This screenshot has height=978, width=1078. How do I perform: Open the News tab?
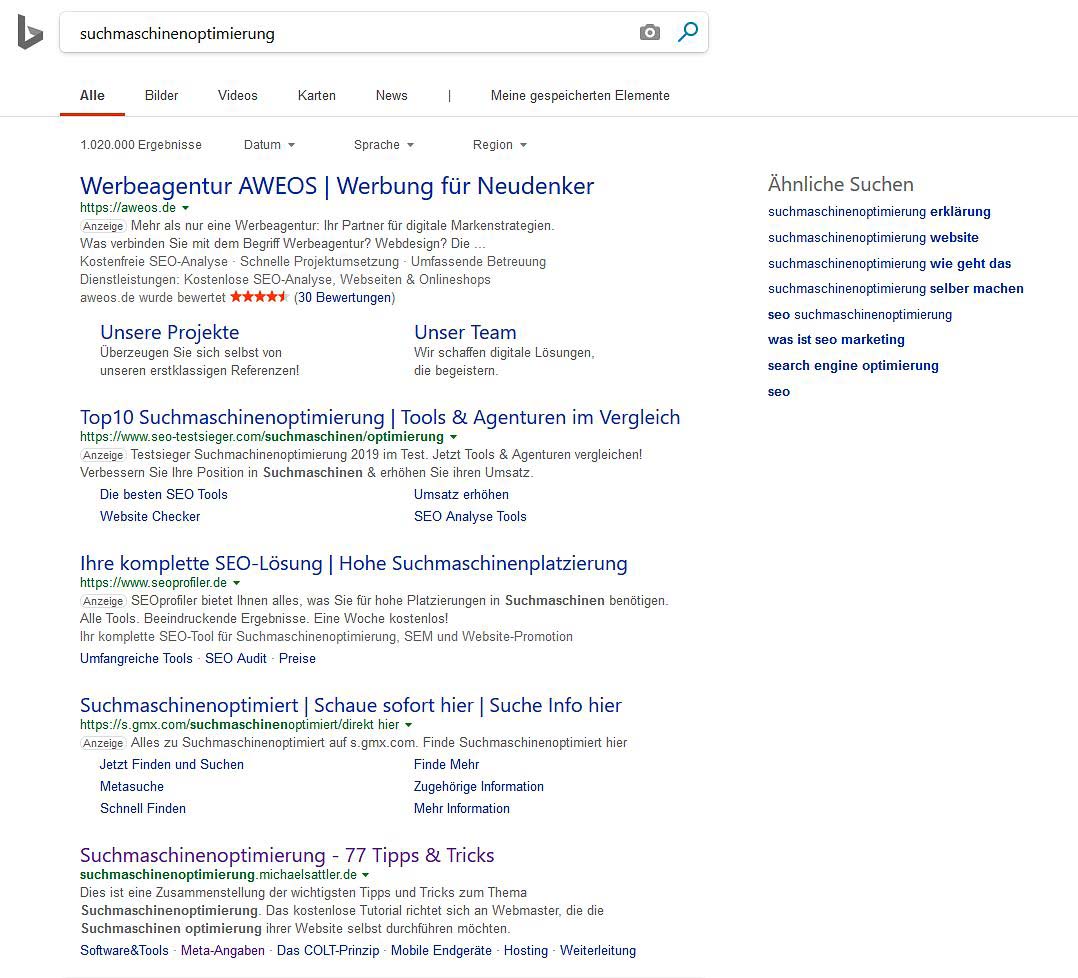pyautogui.click(x=392, y=96)
